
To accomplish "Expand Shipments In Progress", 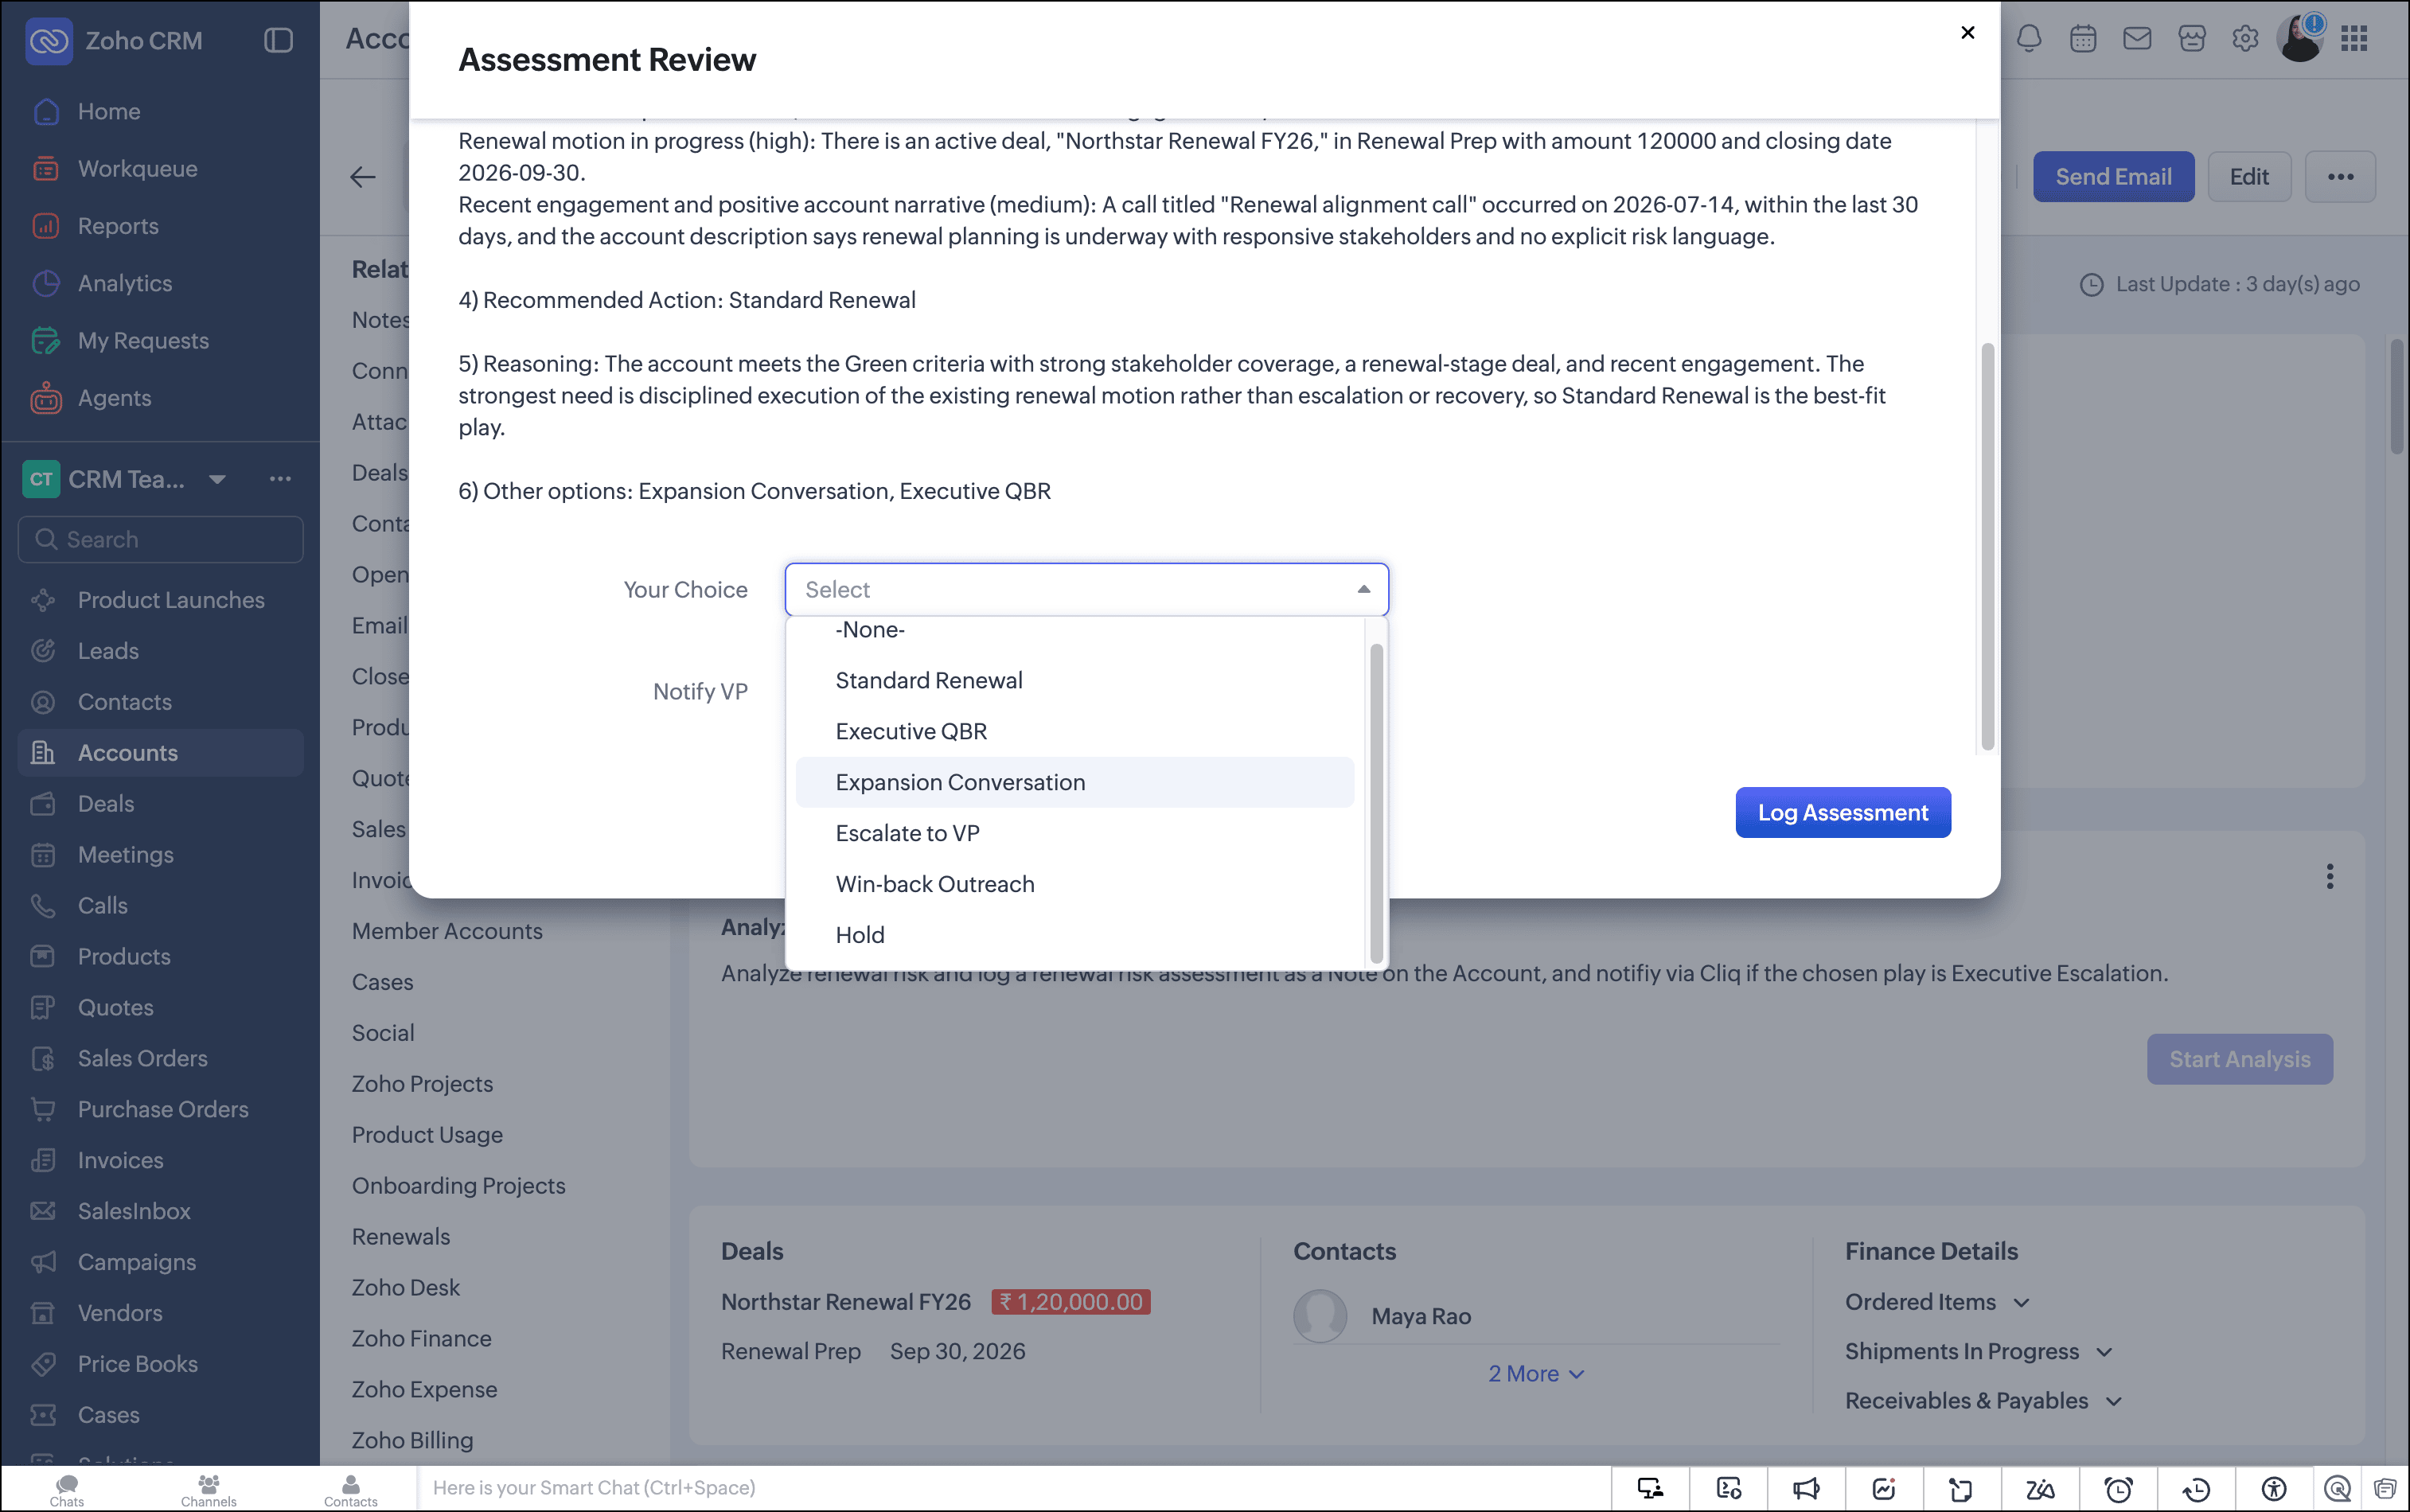I will [1979, 1351].
